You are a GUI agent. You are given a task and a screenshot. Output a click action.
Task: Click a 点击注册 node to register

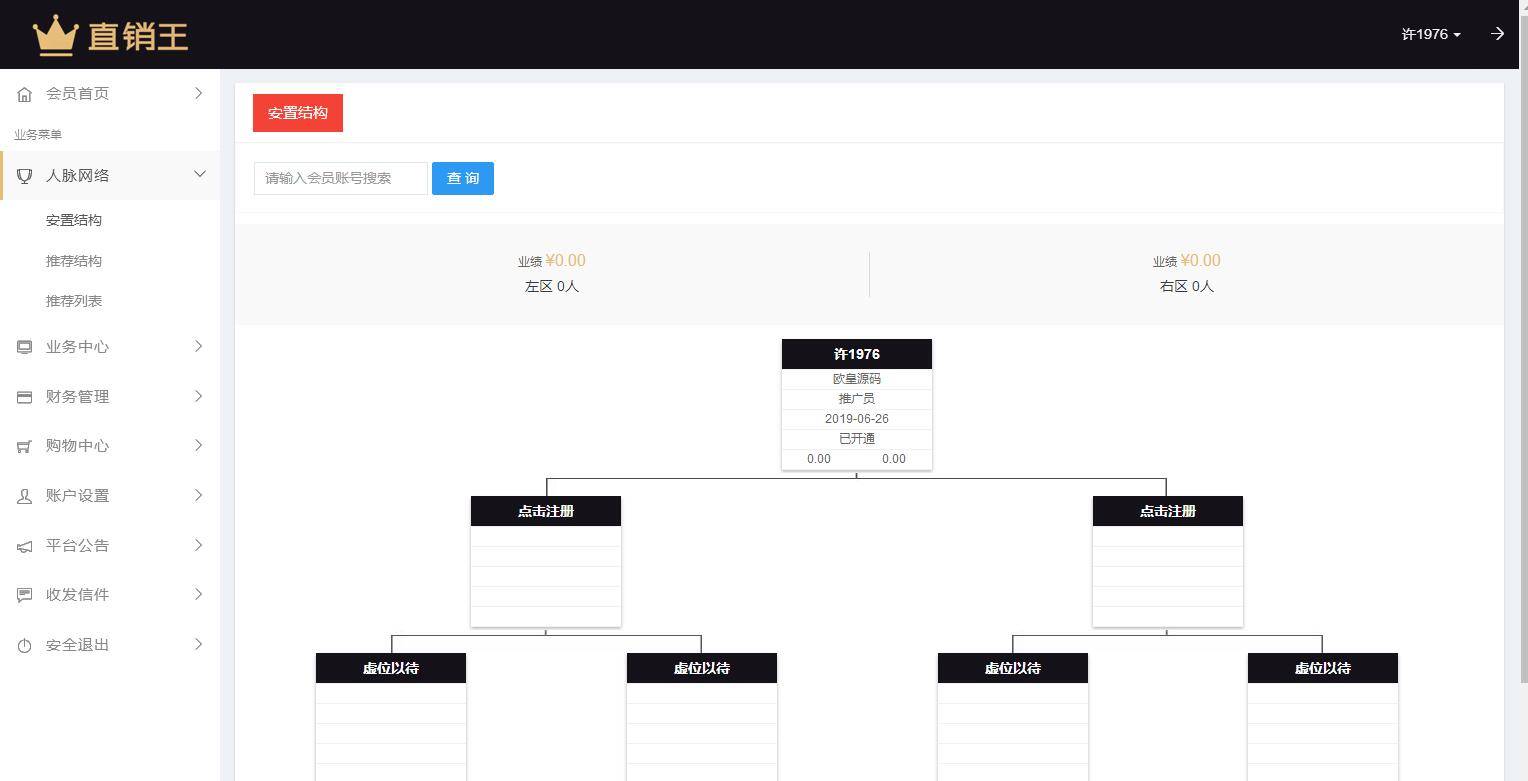(x=545, y=510)
